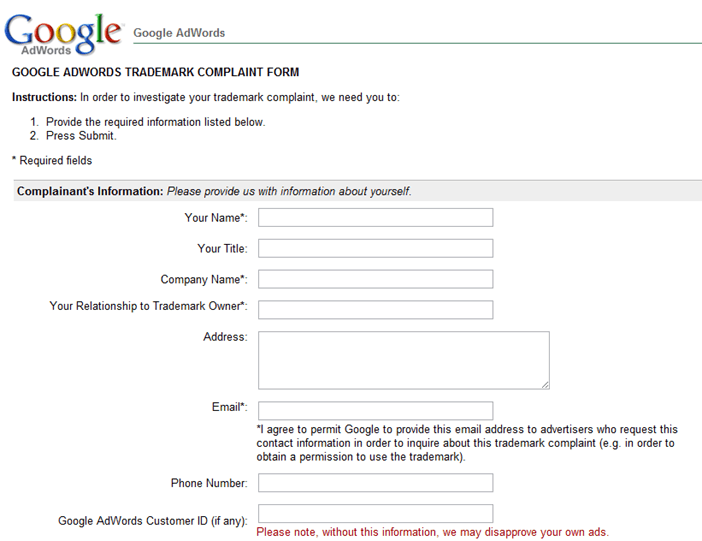The image size is (702, 541).
Task: Click the Your Name label
Action: (216, 218)
